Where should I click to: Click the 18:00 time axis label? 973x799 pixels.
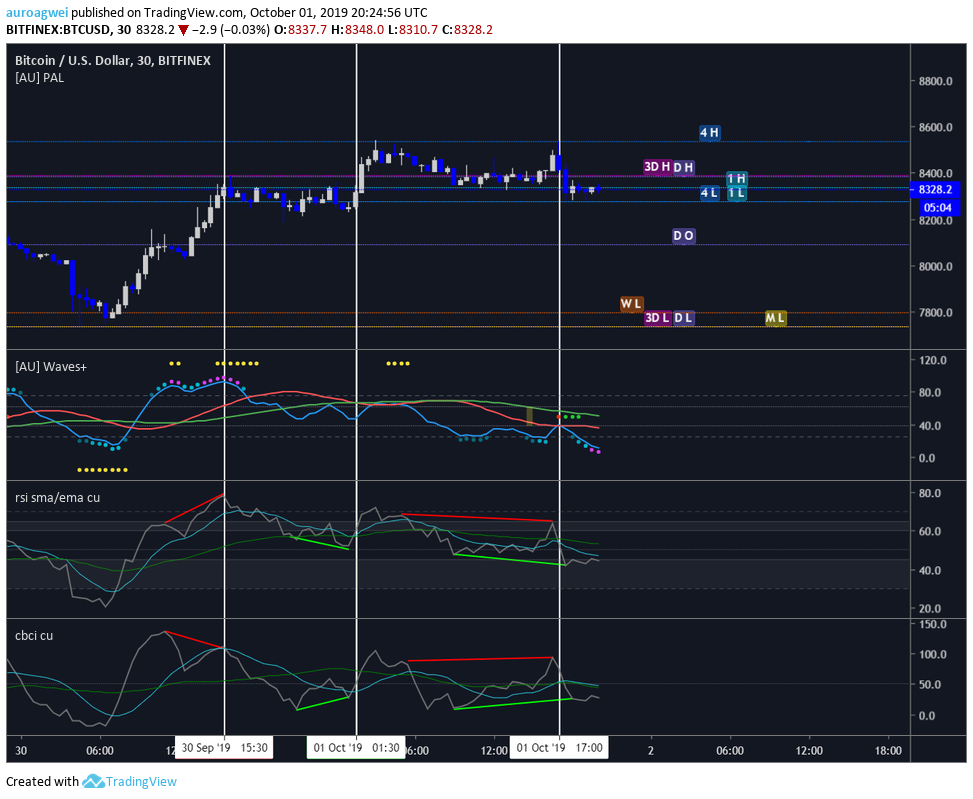(888, 751)
